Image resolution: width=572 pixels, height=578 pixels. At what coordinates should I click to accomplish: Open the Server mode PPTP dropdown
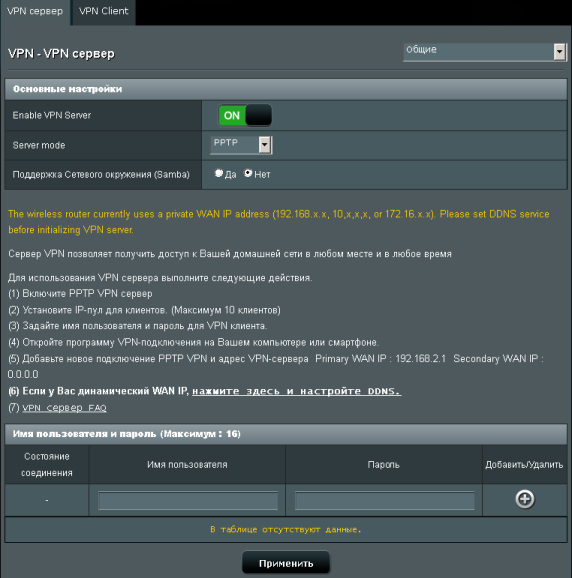tap(241, 145)
